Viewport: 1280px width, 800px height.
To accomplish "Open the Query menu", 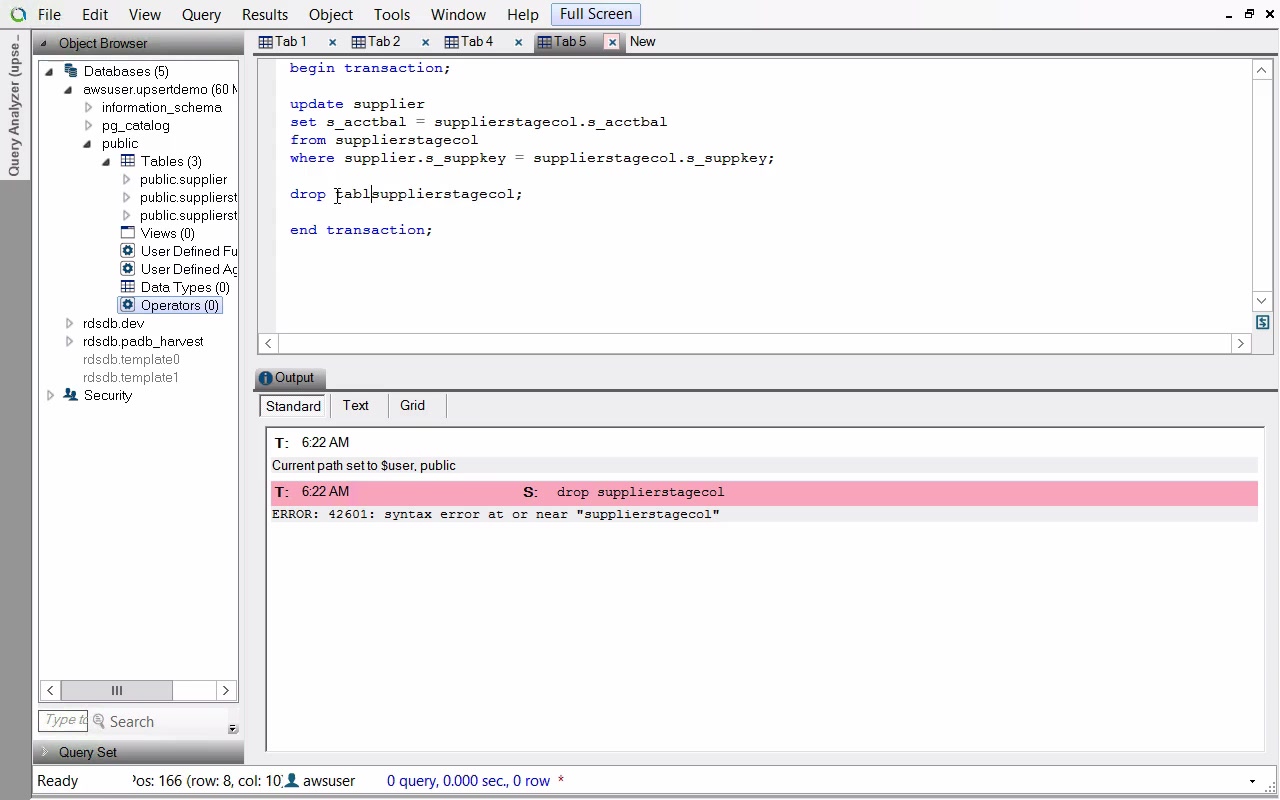I will pos(201,15).
